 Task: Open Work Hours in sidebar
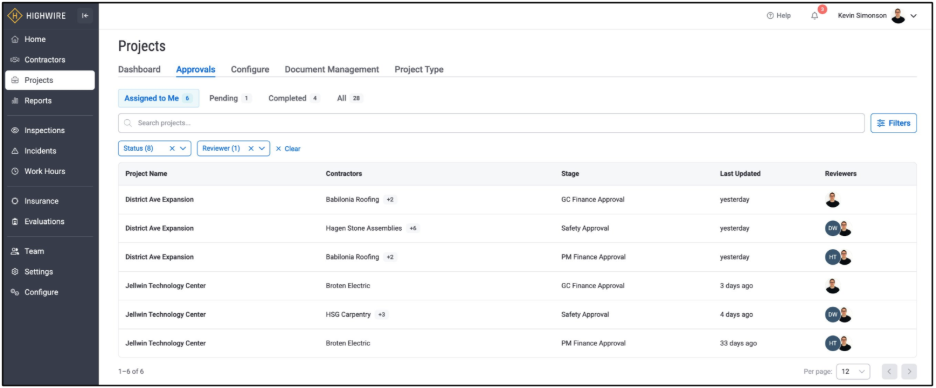click(50, 171)
